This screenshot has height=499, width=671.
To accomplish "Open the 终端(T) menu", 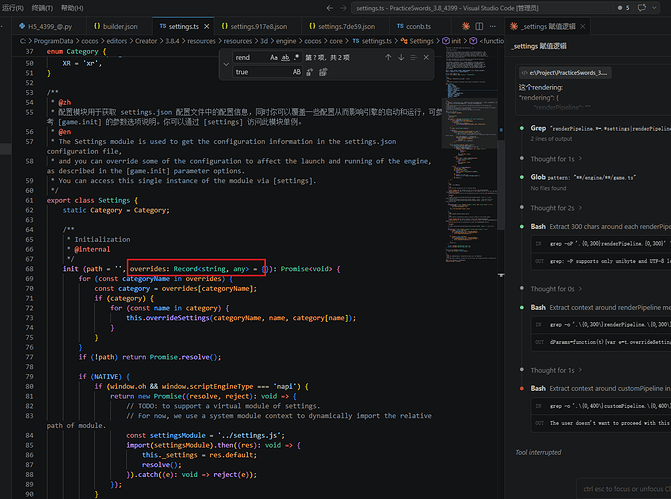I will coord(42,8).
